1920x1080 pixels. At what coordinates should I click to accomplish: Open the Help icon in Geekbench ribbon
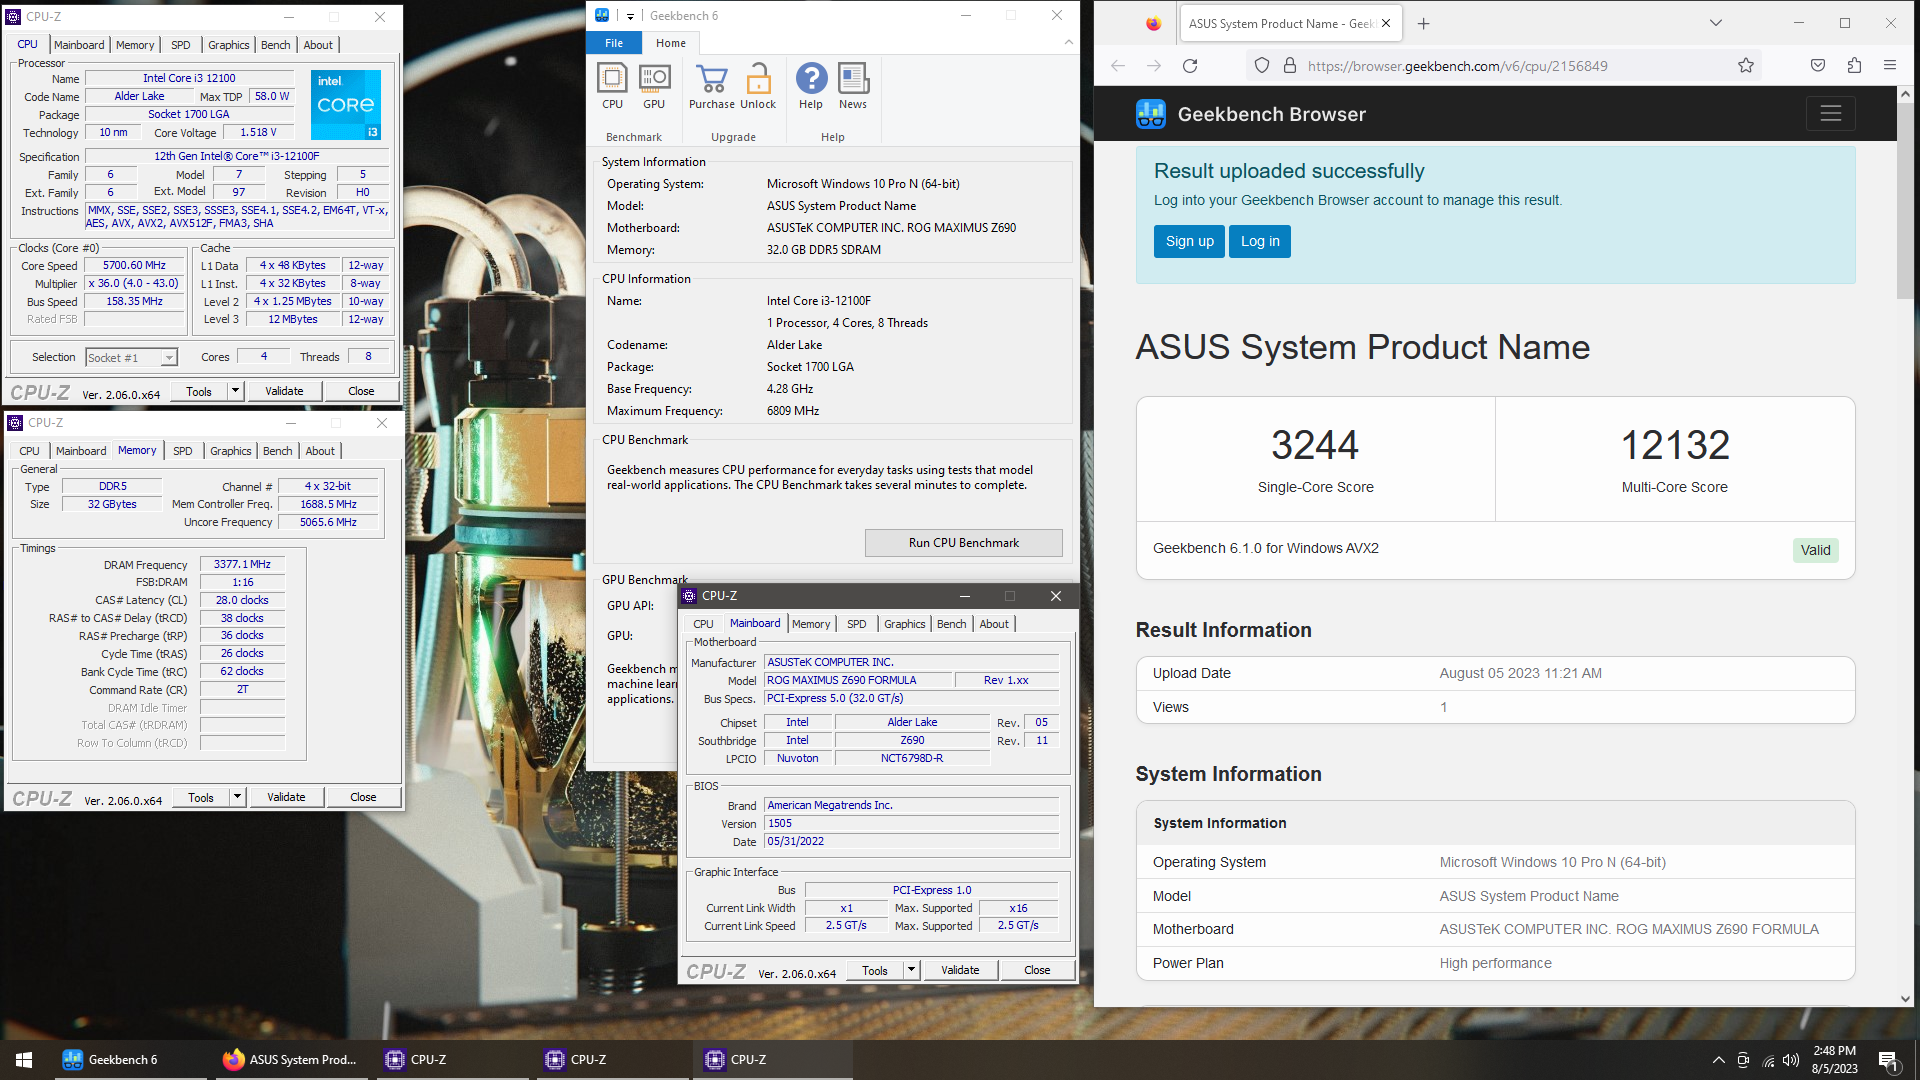coord(811,86)
